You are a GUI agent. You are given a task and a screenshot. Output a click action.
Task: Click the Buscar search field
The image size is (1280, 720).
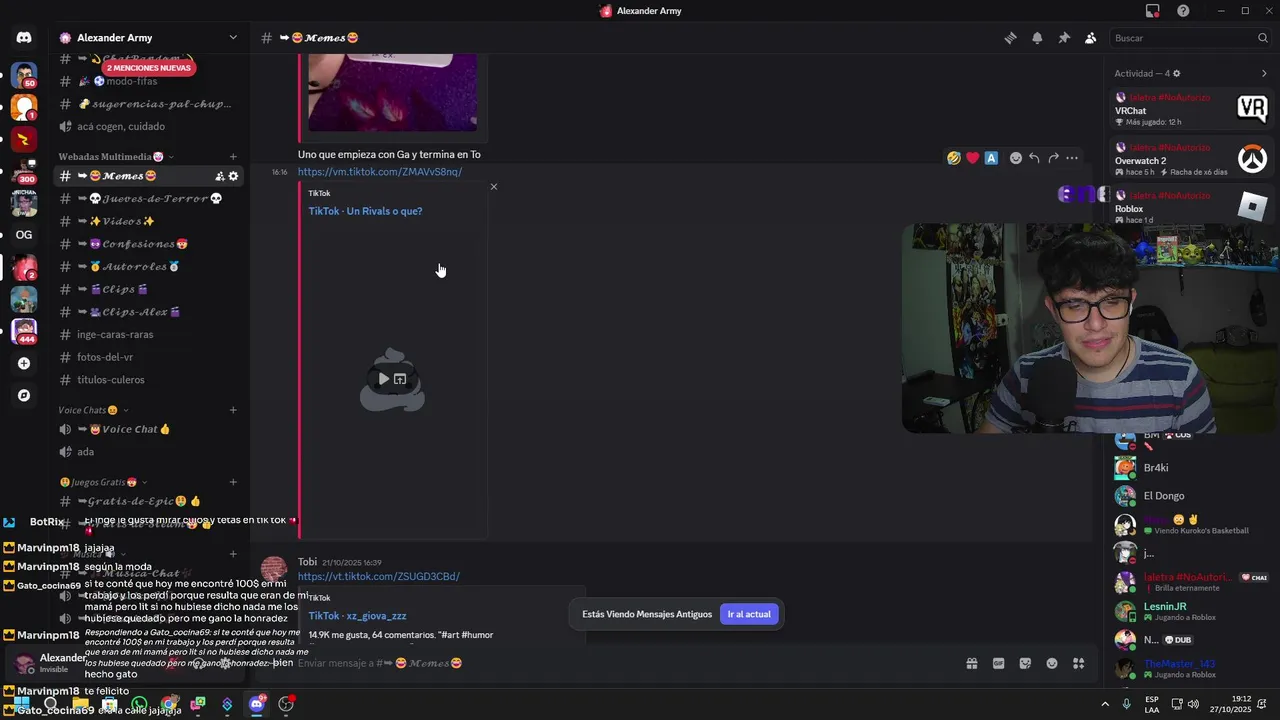pos(1190,38)
